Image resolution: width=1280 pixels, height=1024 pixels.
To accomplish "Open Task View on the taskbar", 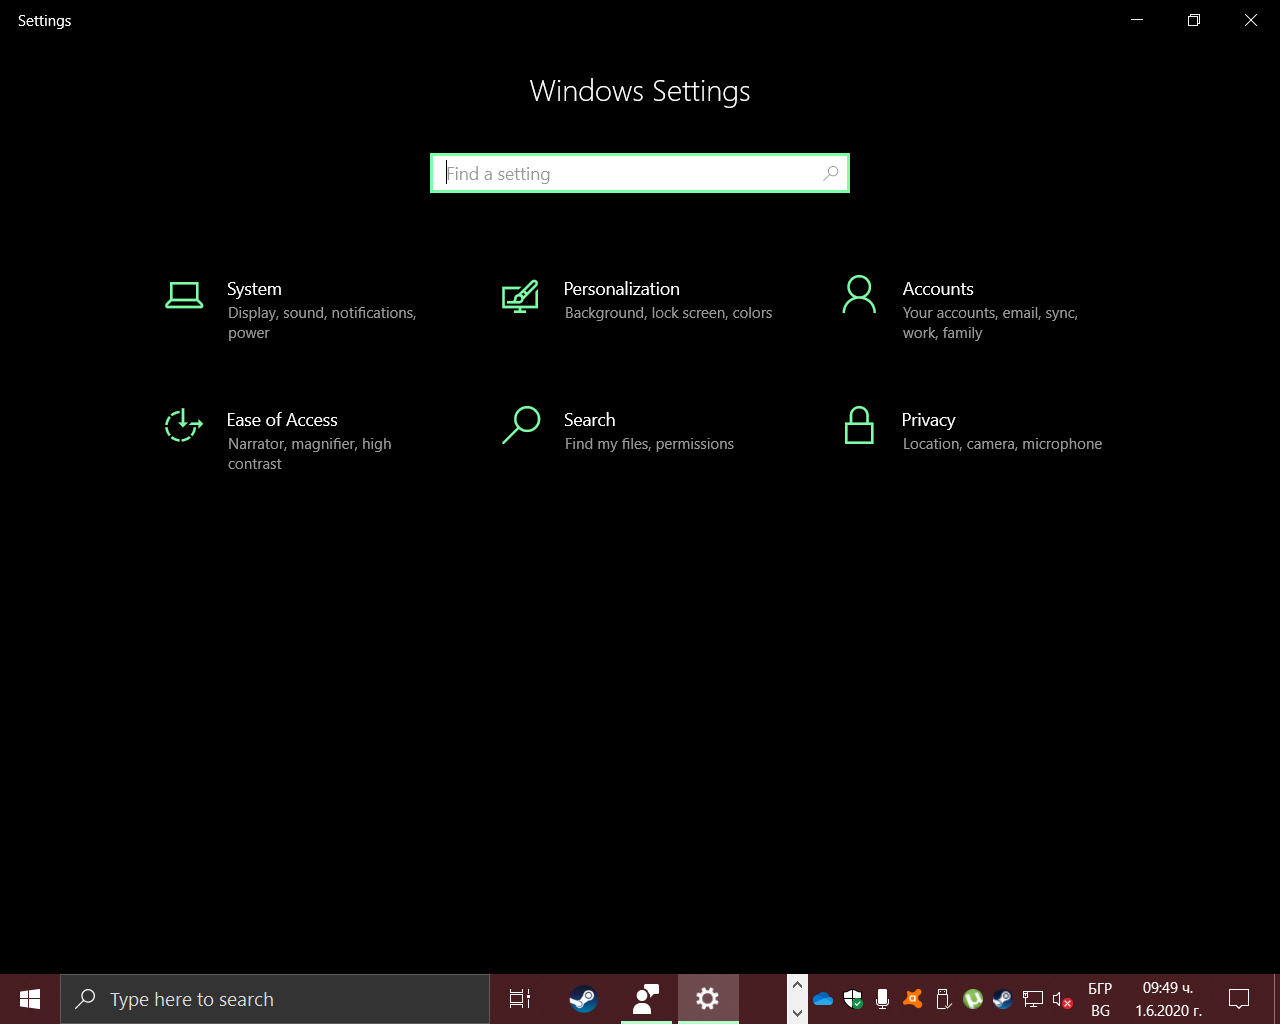I will 520,999.
